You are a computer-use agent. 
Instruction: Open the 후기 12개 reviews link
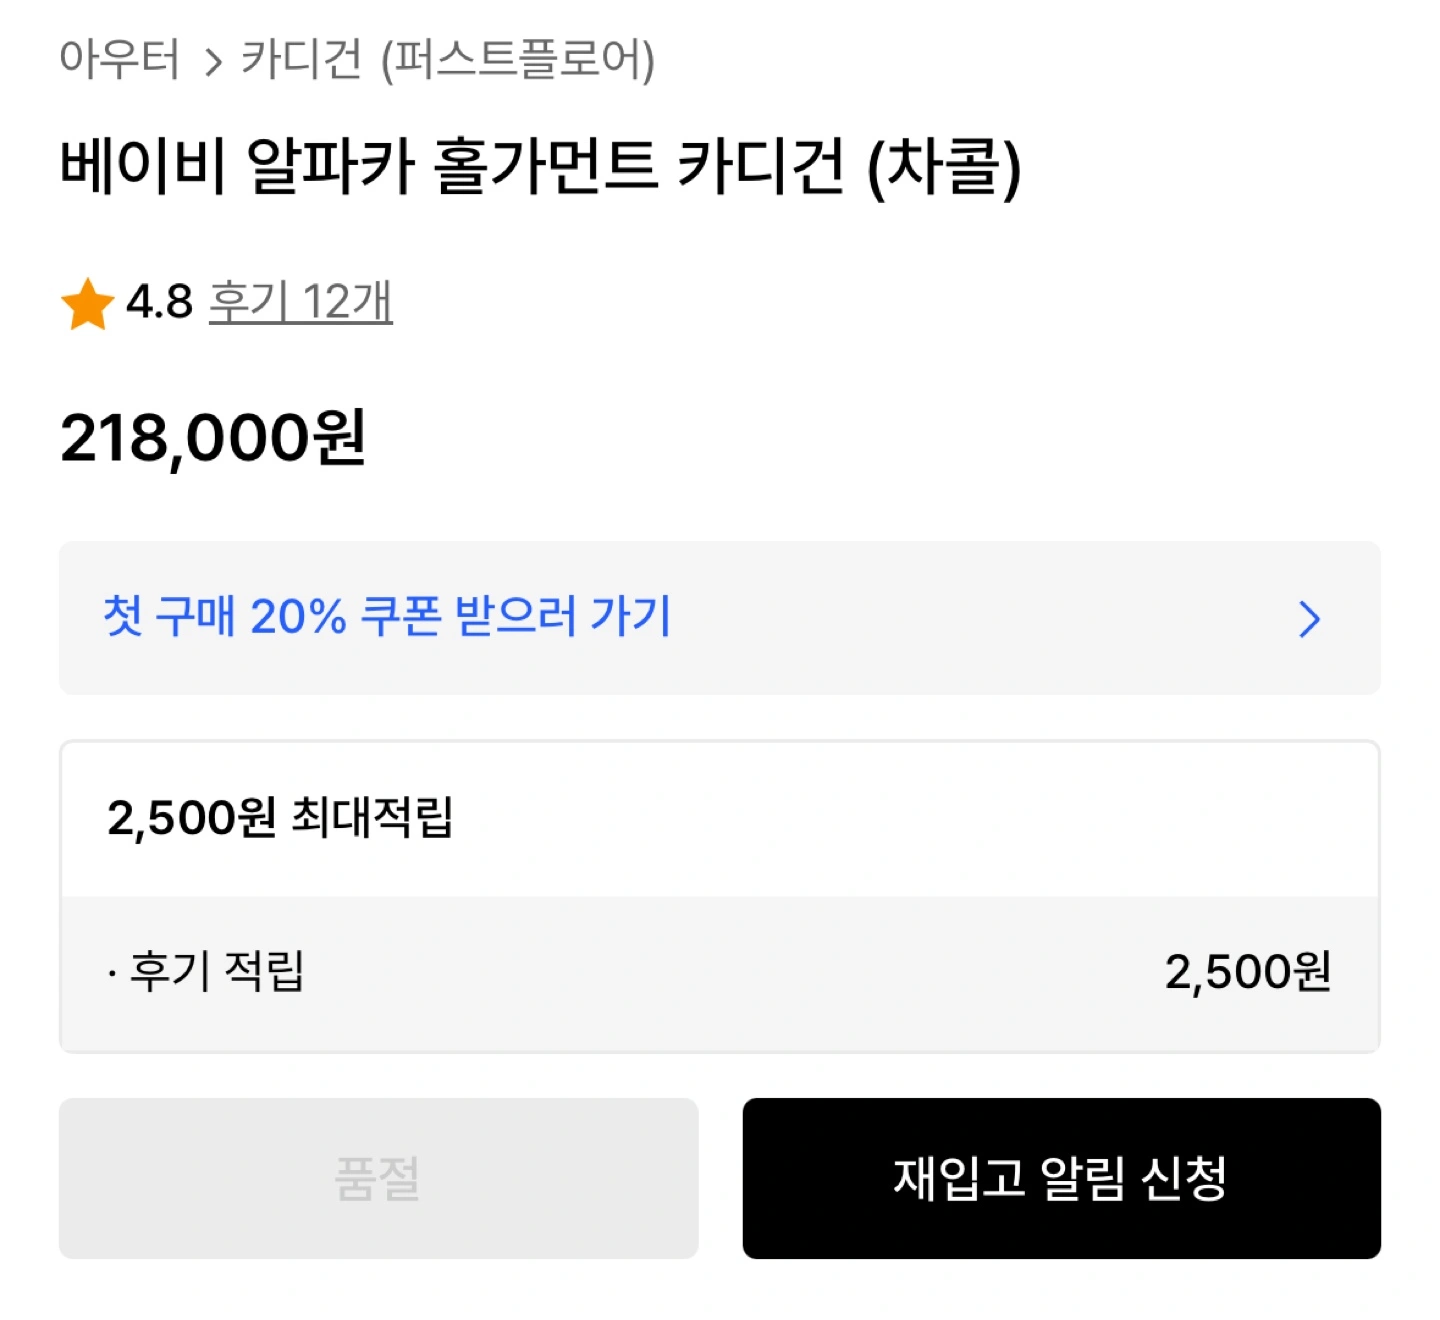300,302
